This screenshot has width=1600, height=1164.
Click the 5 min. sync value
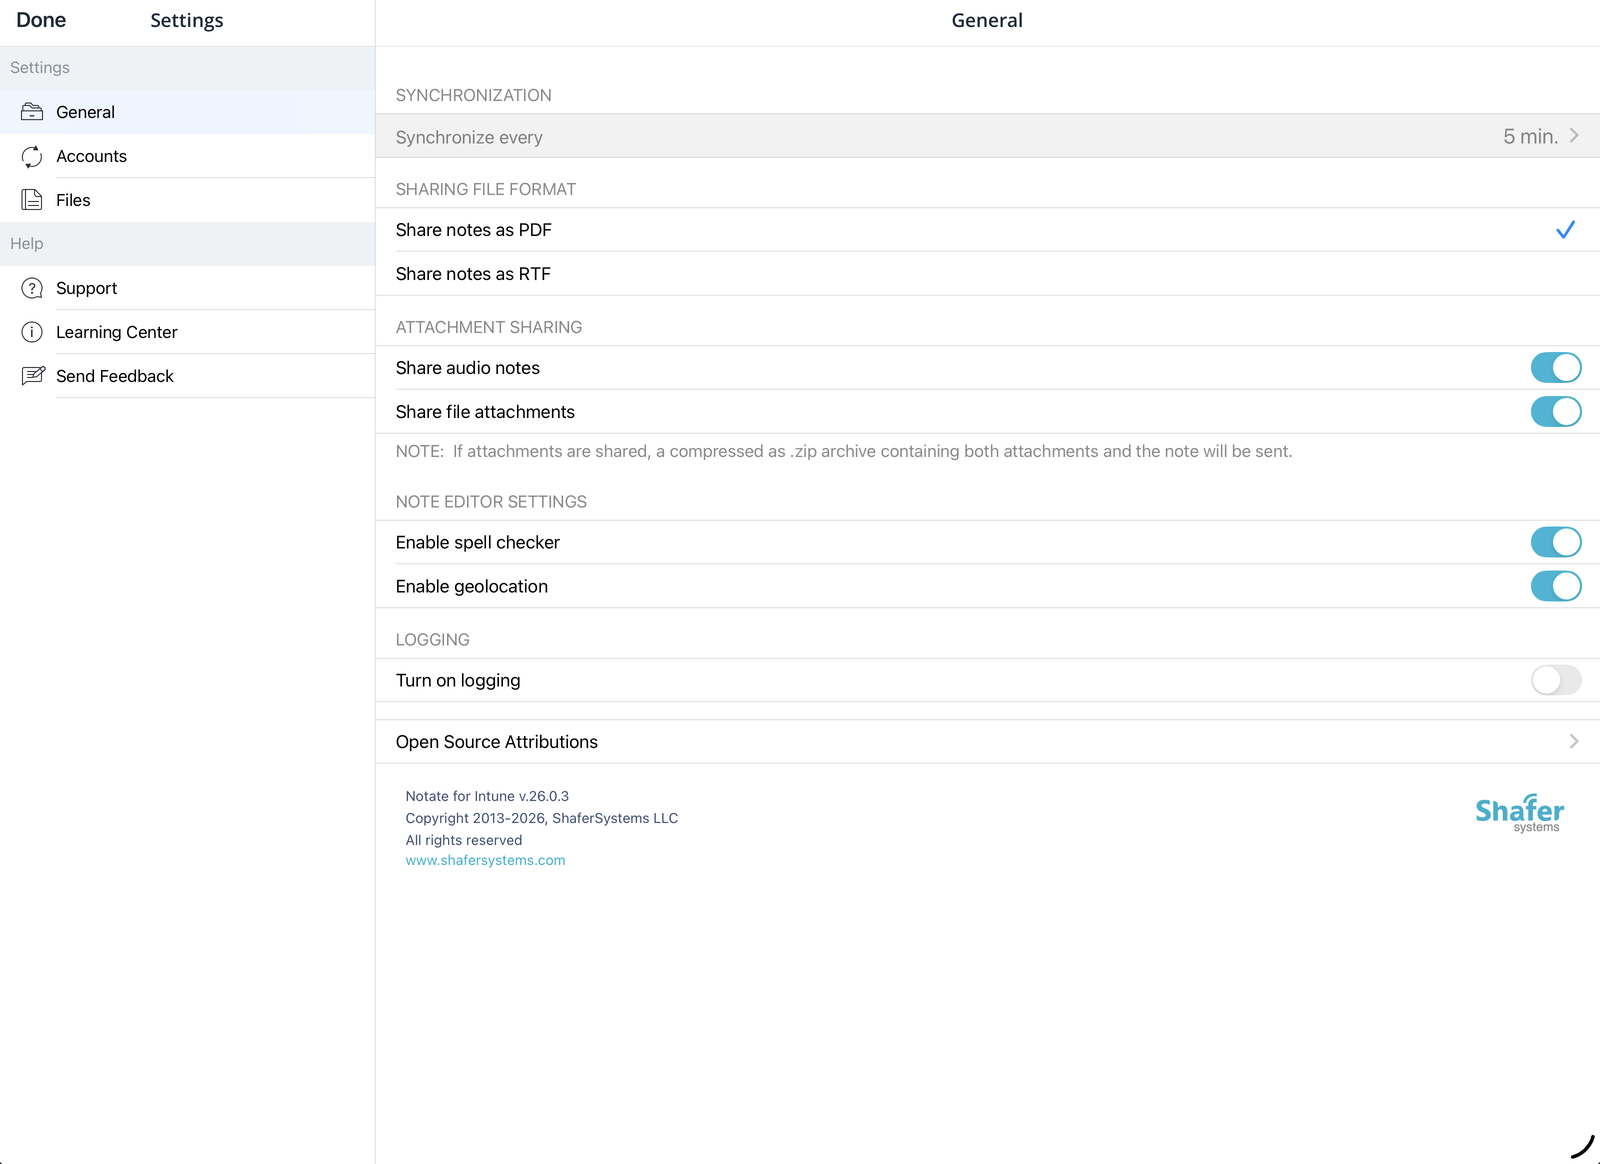click(1530, 137)
